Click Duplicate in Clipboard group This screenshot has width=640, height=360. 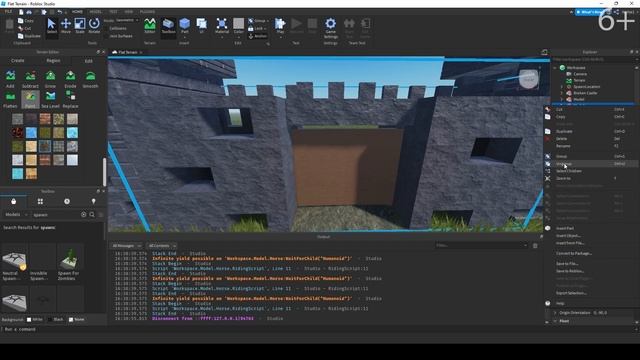pos(29,36)
